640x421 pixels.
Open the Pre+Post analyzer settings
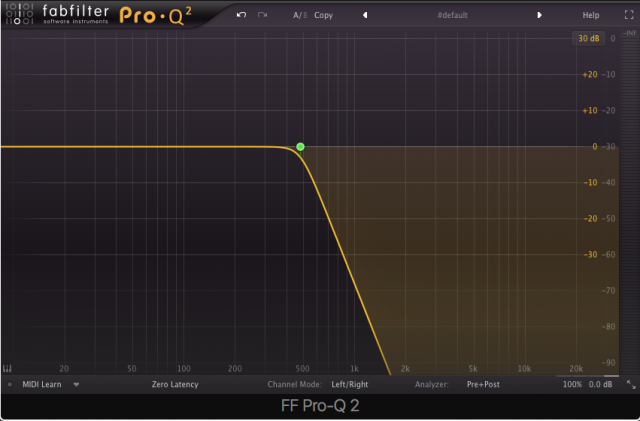[485, 384]
